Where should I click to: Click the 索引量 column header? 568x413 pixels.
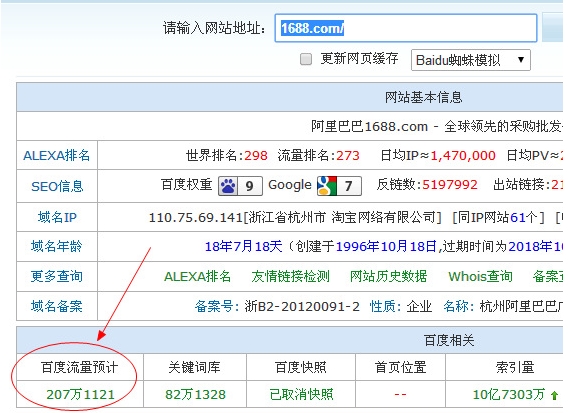(x=515, y=367)
